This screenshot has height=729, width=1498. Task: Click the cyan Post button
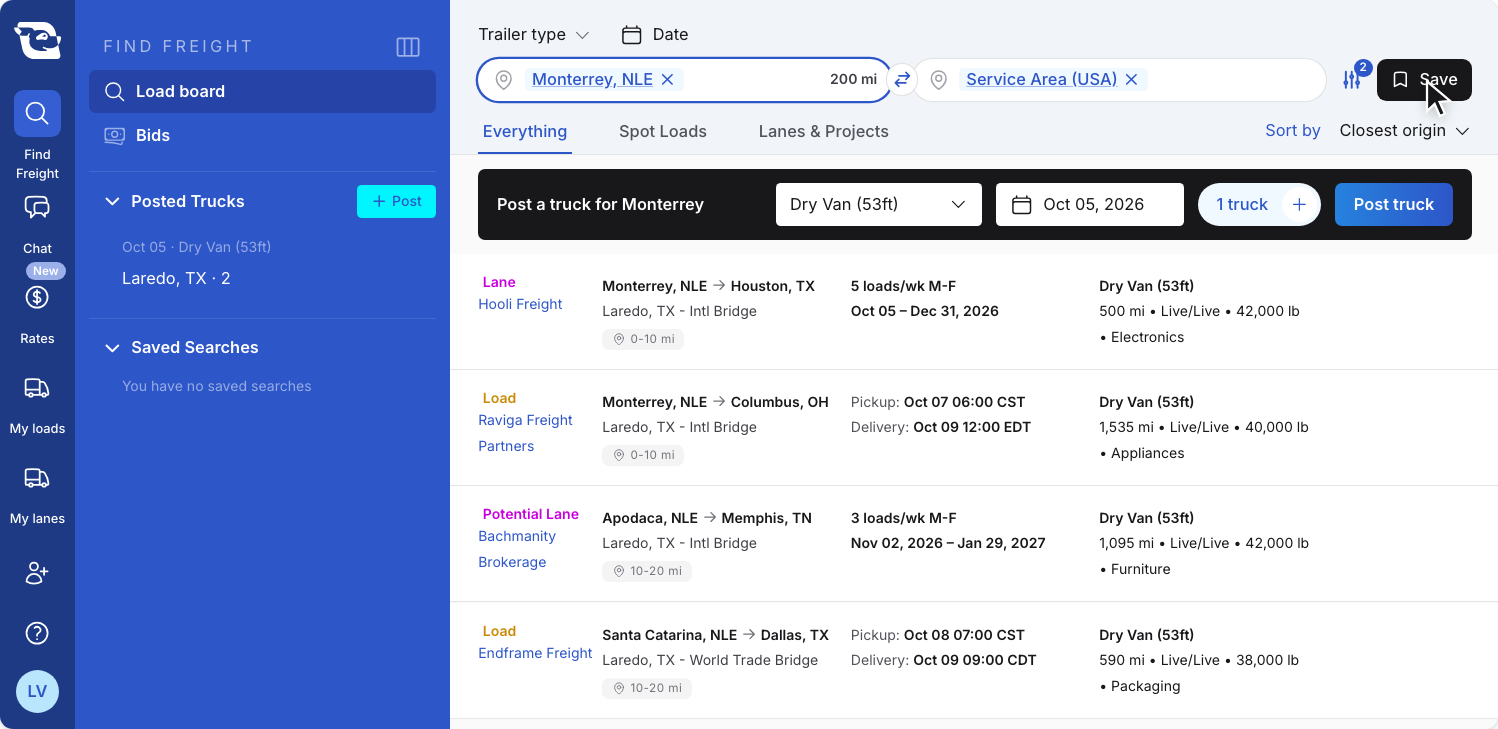pos(396,201)
